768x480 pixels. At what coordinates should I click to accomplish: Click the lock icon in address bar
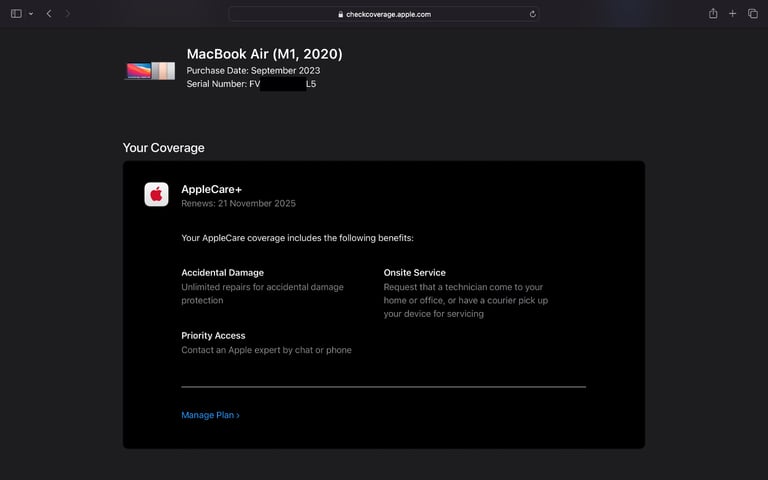coord(340,14)
